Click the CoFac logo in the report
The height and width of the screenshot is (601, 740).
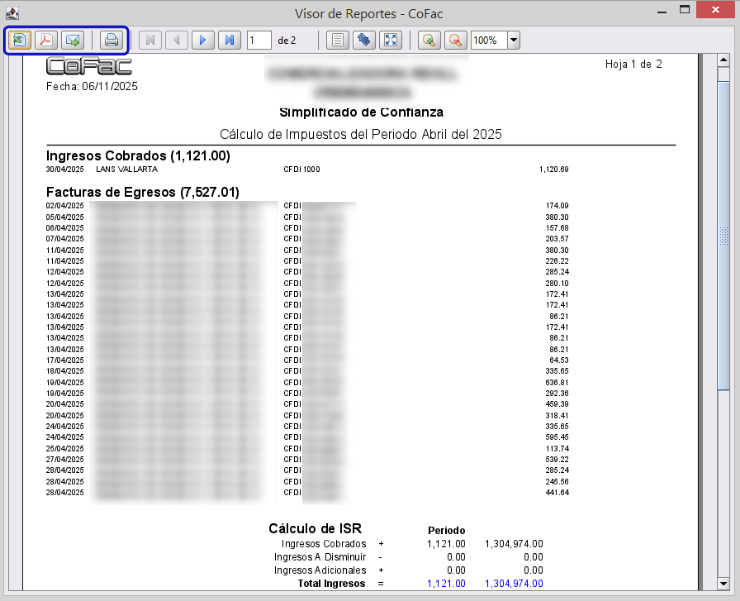89,66
